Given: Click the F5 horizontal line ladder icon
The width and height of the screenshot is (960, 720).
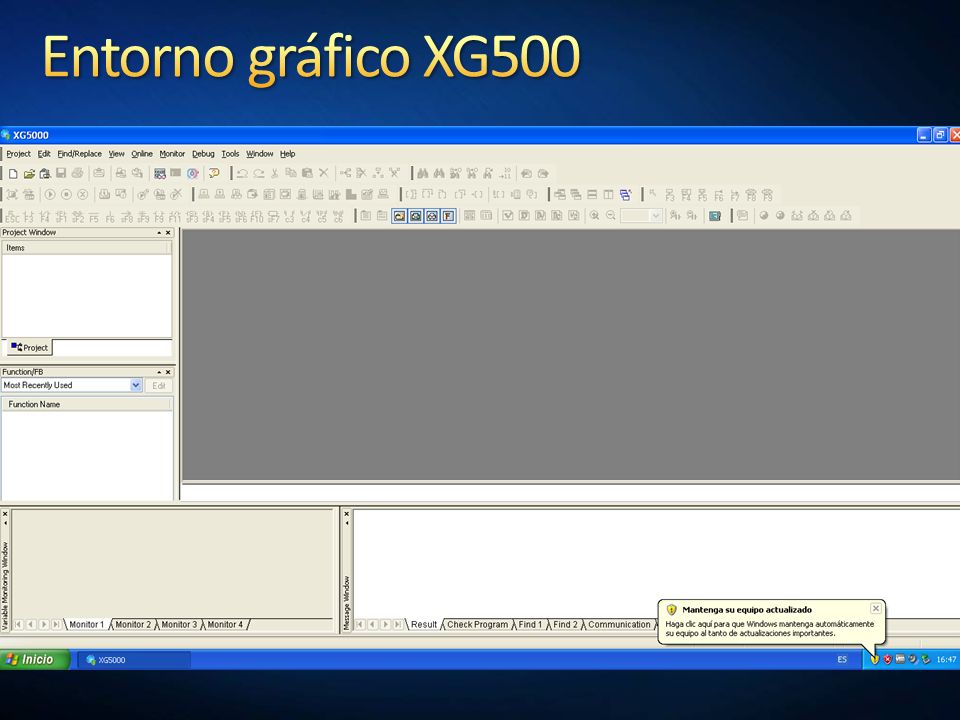Looking at the screenshot, I should click(x=94, y=216).
